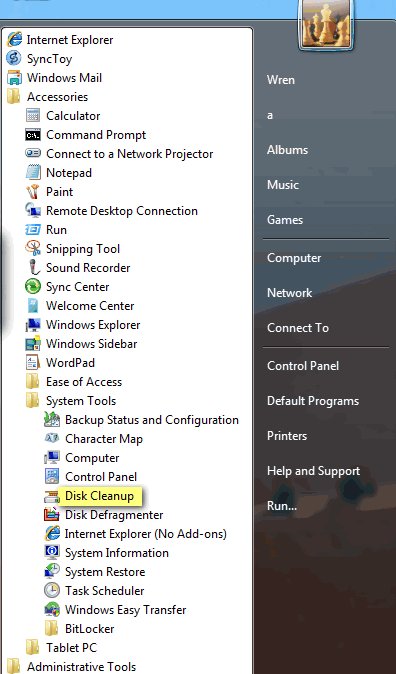Open Control Panel in the right pane
This screenshot has width=396, height=674.
tap(303, 366)
